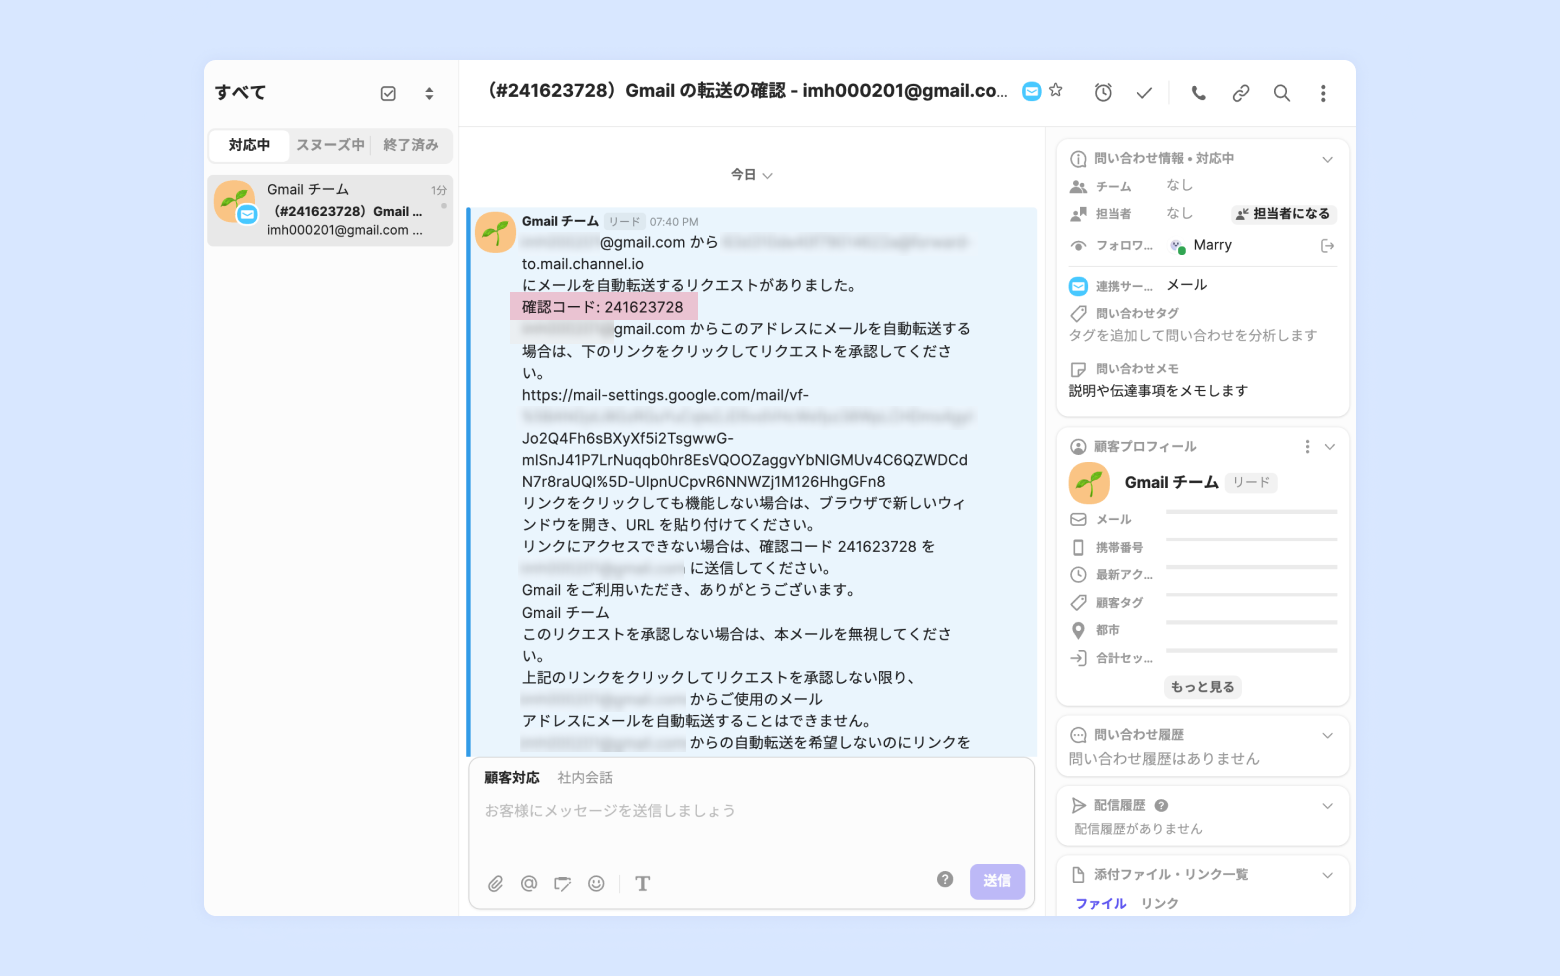Select the 顧客対応 reply tab
The width and height of the screenshot is (1560, 976).
(512, 778)
